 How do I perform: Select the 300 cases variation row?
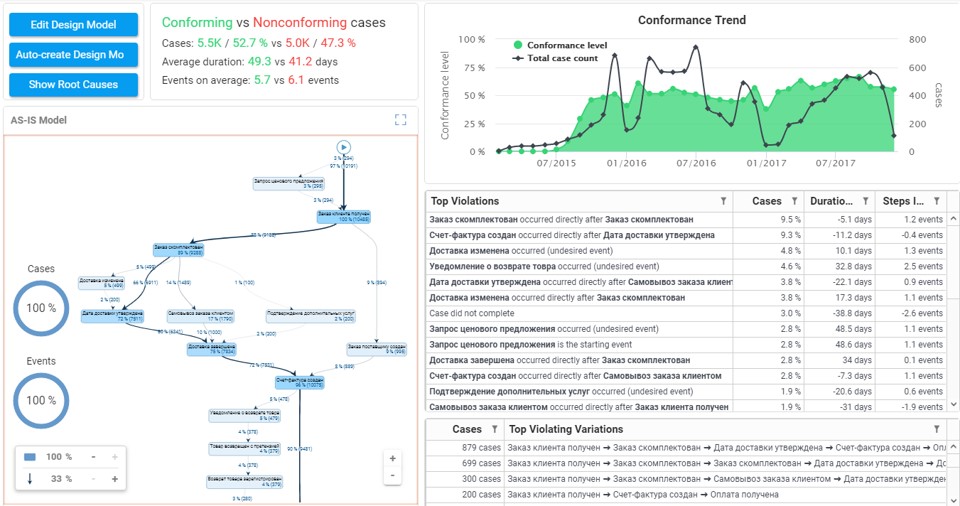686,479
